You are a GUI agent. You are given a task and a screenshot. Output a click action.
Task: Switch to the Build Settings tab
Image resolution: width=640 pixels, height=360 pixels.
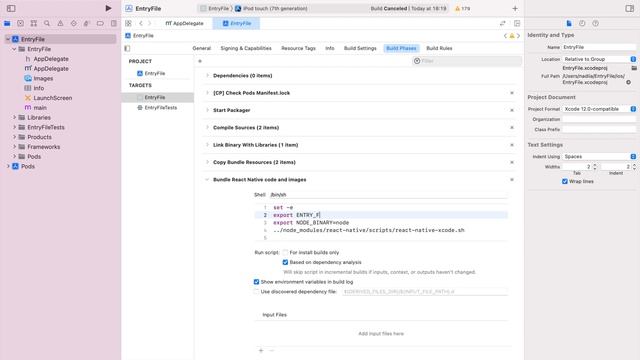[x=360, y=48]
